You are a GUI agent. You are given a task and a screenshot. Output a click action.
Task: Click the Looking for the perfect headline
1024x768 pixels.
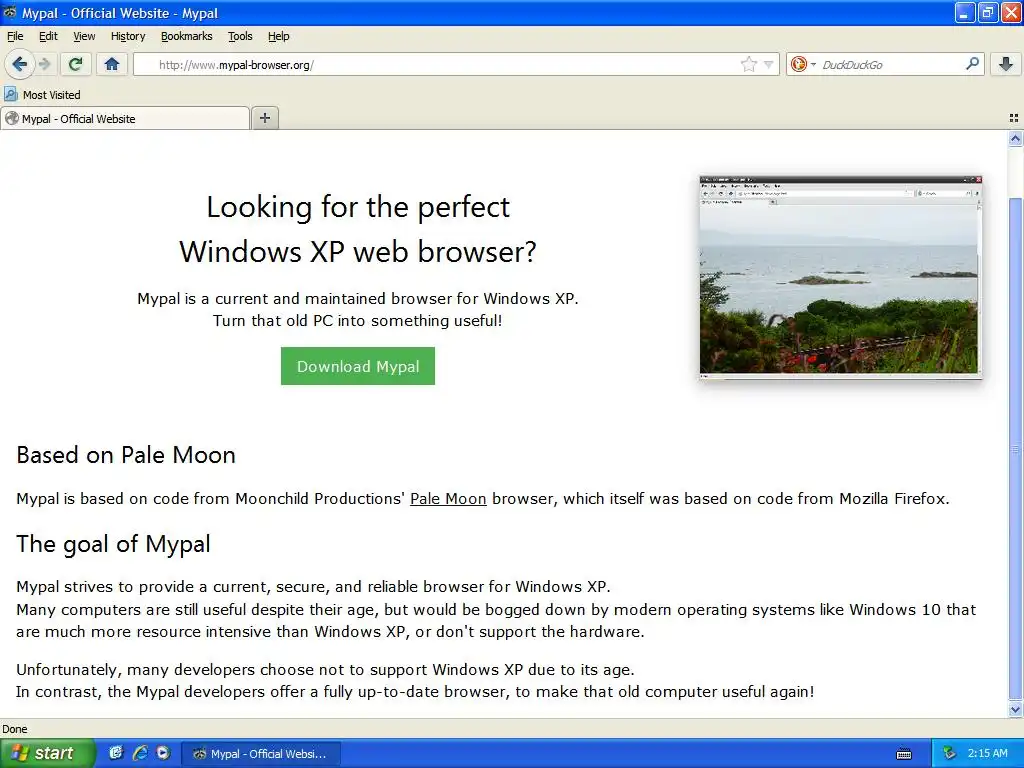[x=358, y=206]
